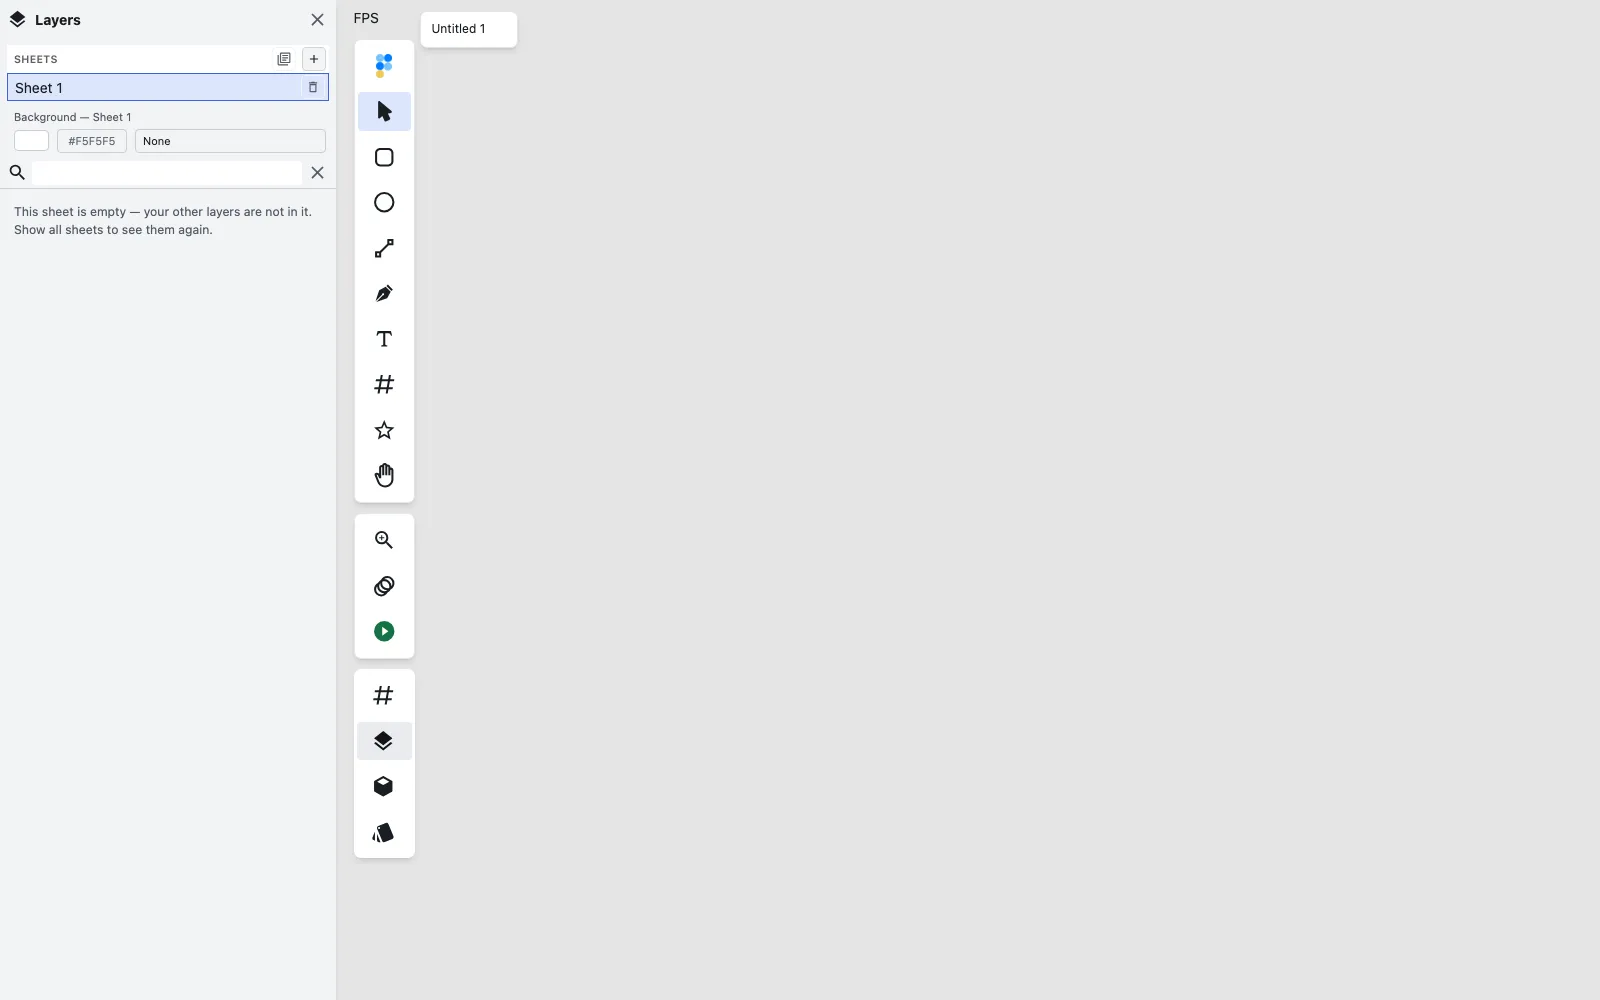Toggle the Layers panel button
Screen dimensions: 1600x1000
[384, 741]
